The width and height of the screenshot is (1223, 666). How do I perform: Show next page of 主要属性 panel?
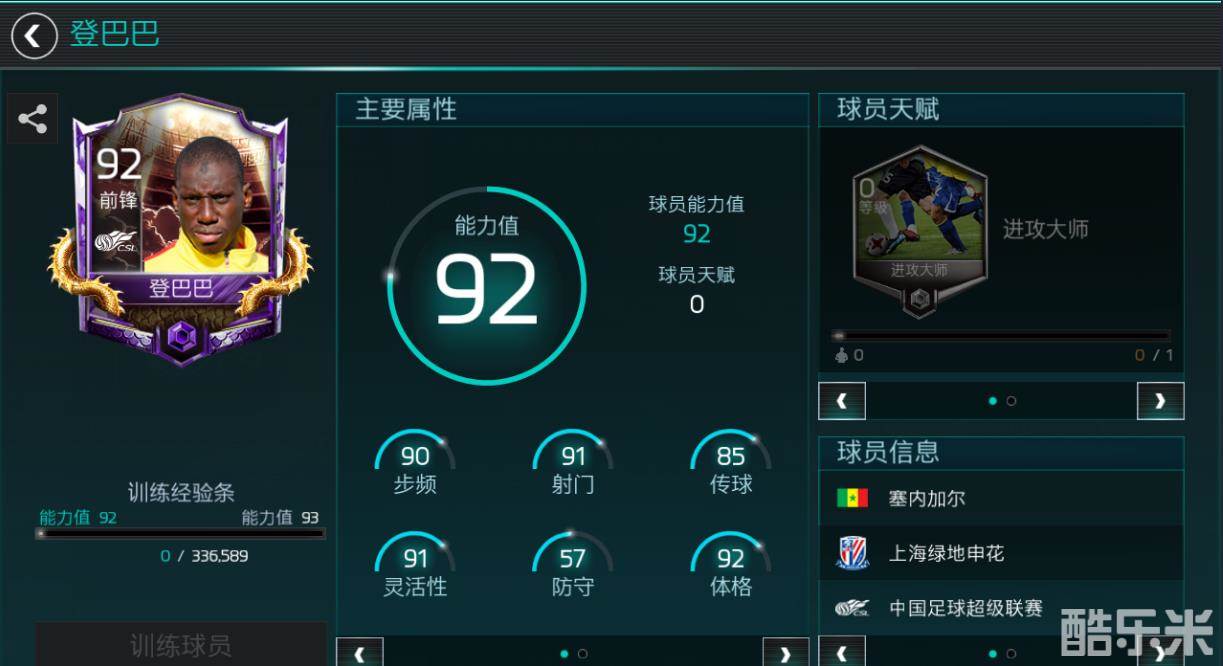tap(786, 653)
